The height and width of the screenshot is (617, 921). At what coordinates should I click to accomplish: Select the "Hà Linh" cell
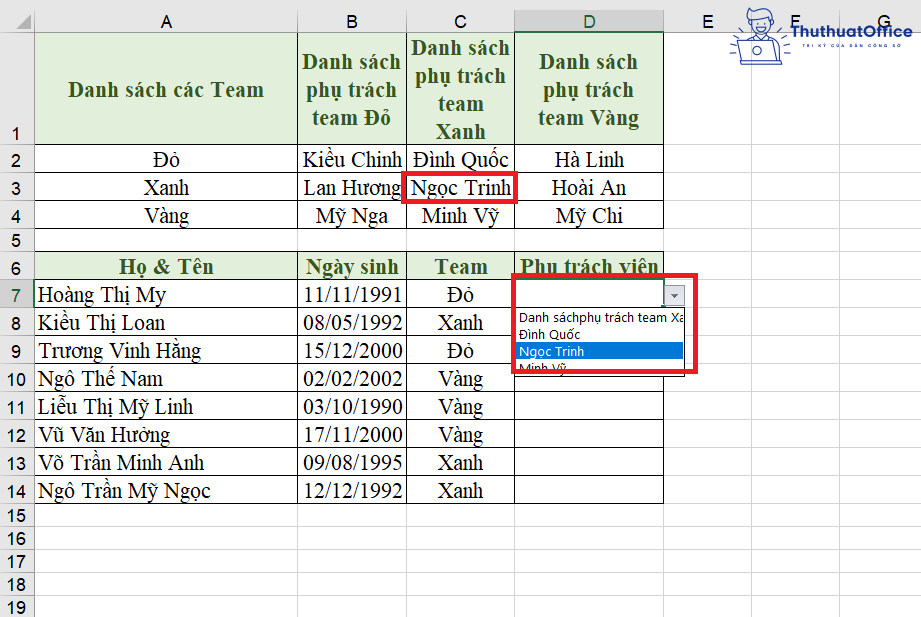[x=588, y=159]
